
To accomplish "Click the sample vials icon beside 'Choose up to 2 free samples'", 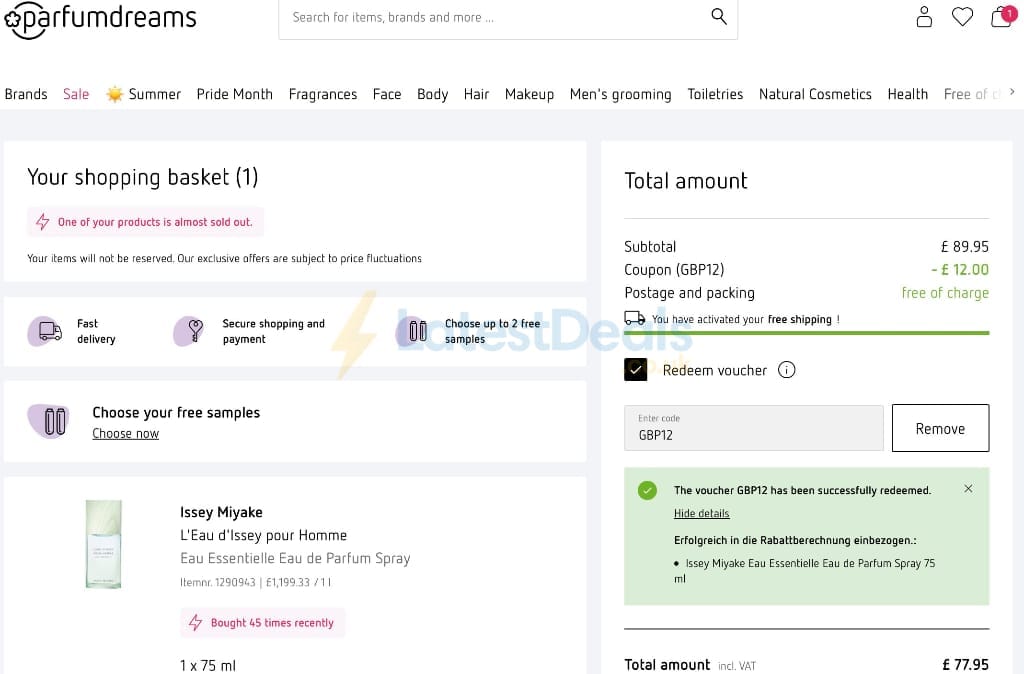I will click(x=414, y=331).
